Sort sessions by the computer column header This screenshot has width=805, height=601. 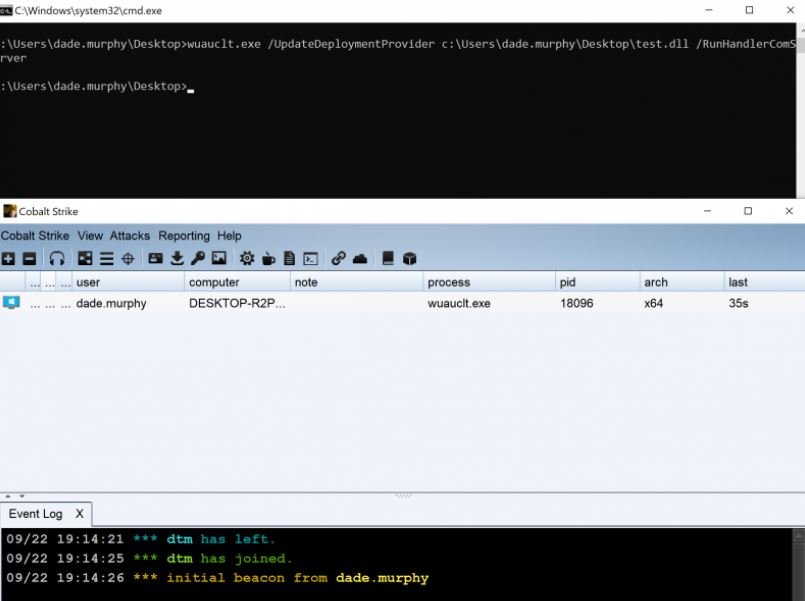coord(238,282)
